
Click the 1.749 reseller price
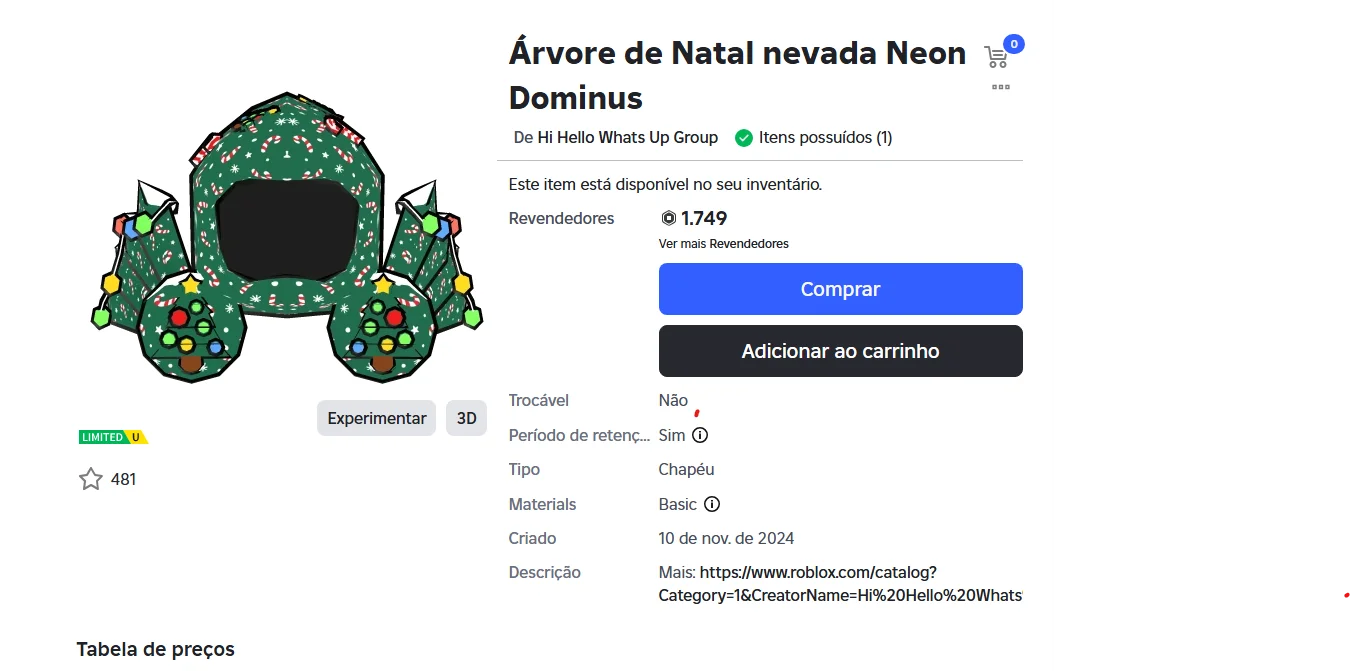(x=704, y=218)
